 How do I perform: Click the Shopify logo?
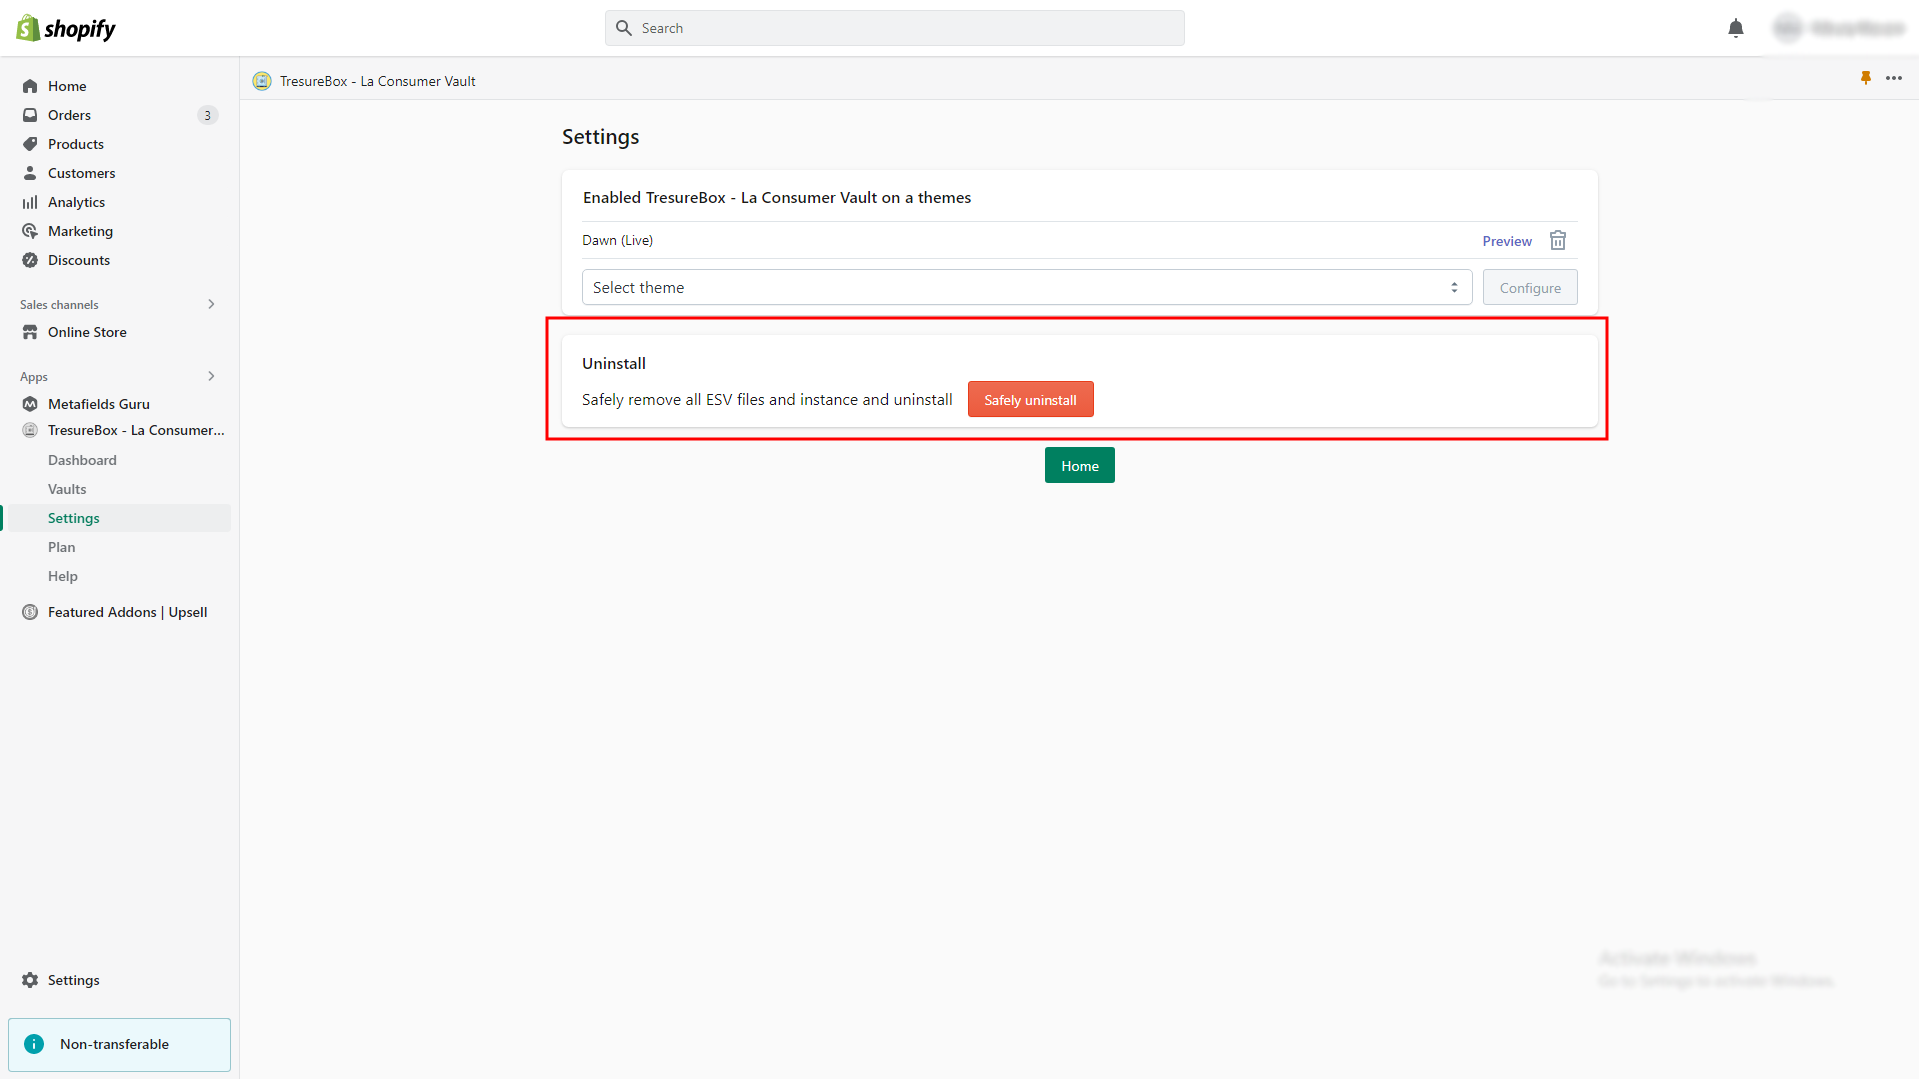[x=66, y=28]
